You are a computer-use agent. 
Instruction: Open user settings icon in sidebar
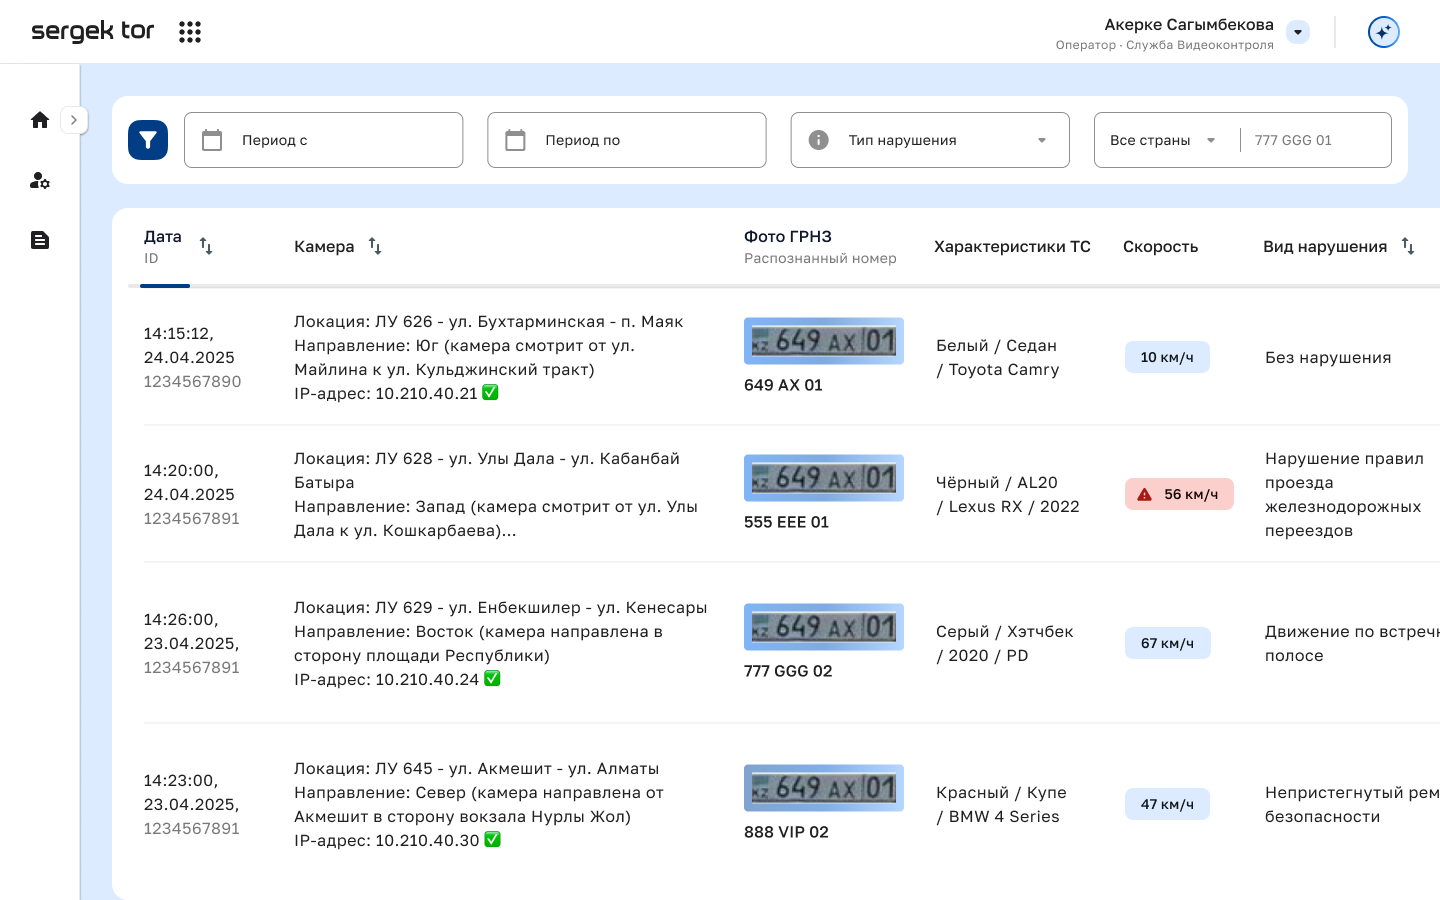(x=40, y=180)
